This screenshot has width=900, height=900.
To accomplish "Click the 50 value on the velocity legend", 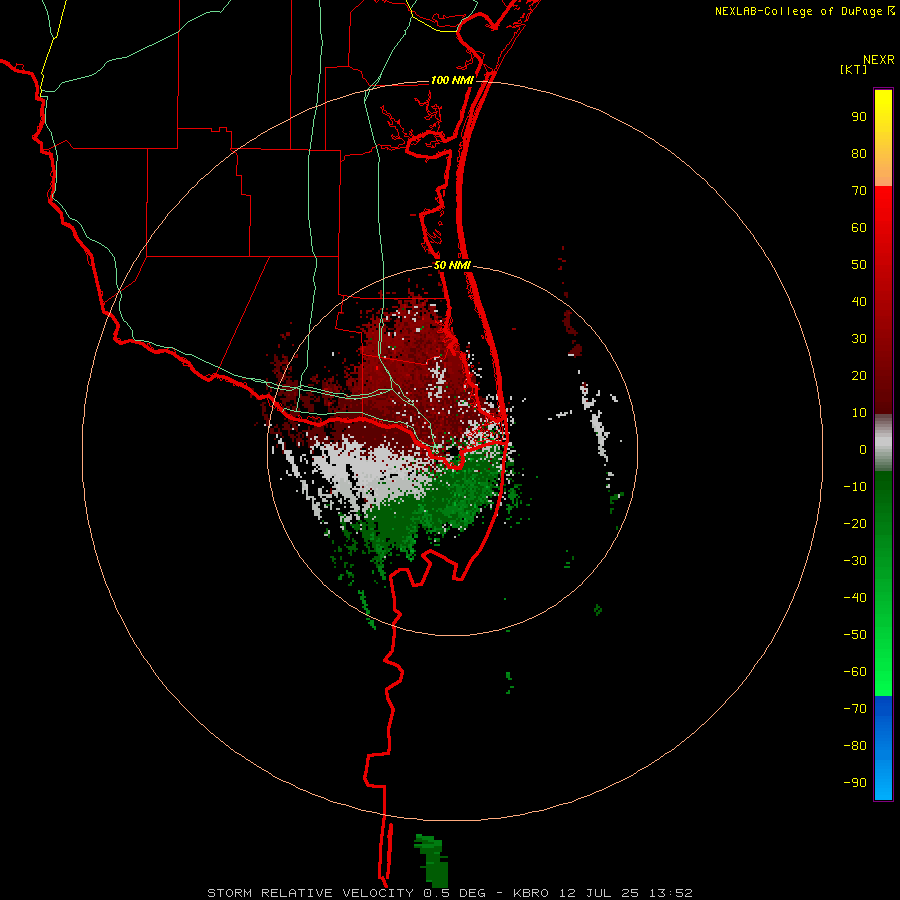I will (859, 265).
